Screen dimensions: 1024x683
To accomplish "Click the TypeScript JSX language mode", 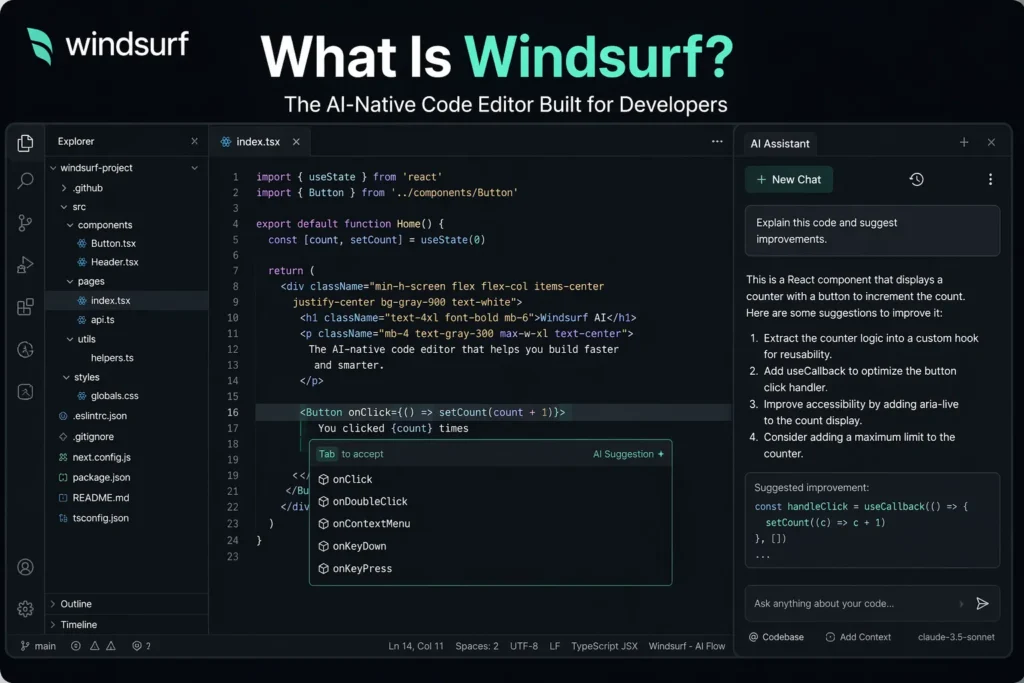I will point(604,646).
